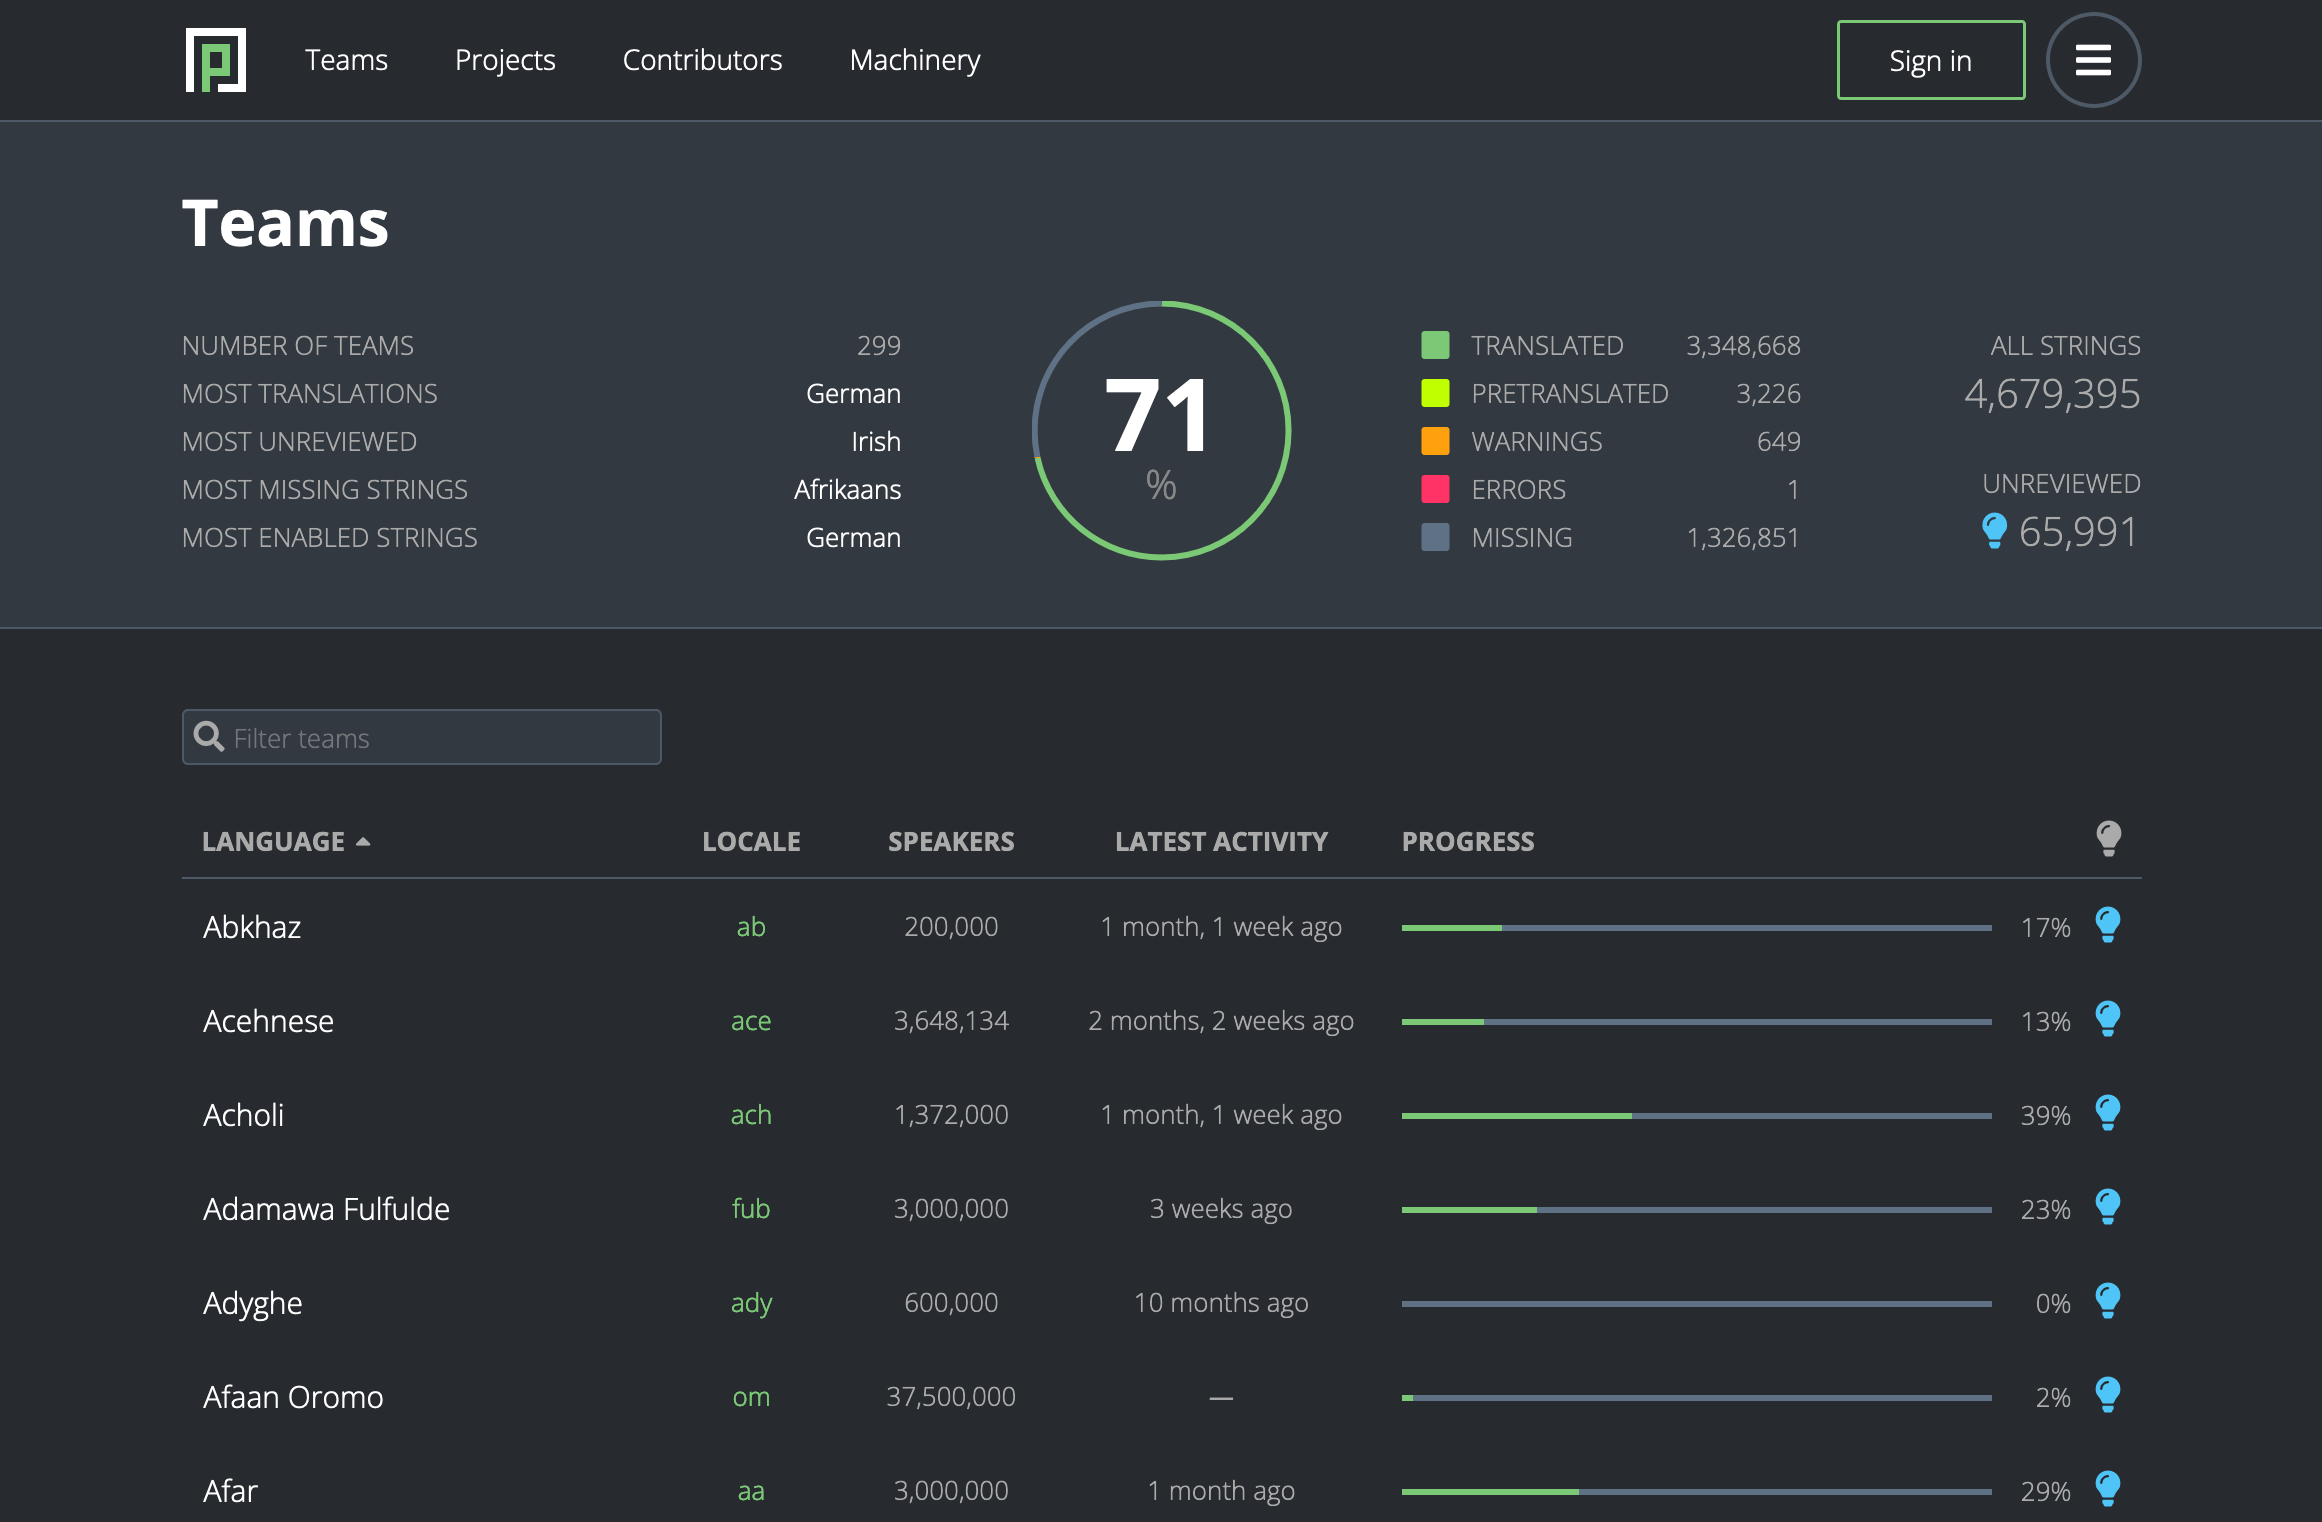Click the Sign in button
The image size is (2322, 1522).
pos(1930,60)
